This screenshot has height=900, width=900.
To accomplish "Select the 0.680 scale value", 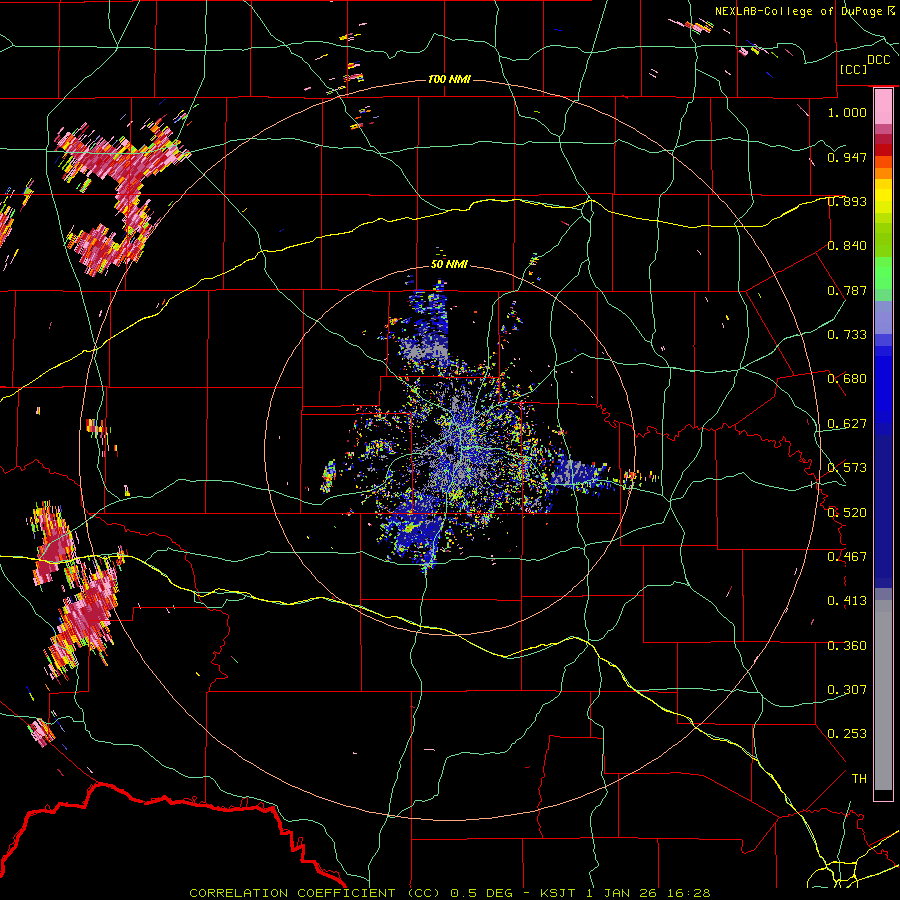I will coord(847,378).
